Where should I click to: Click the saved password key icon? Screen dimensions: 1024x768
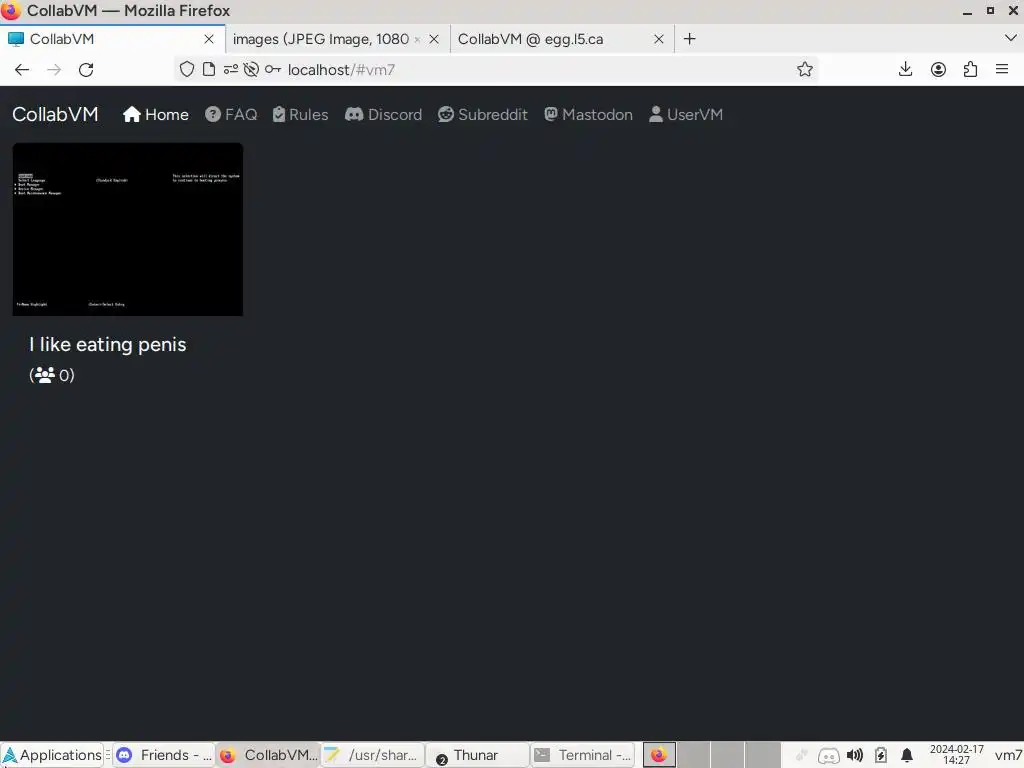click(272, 69)
